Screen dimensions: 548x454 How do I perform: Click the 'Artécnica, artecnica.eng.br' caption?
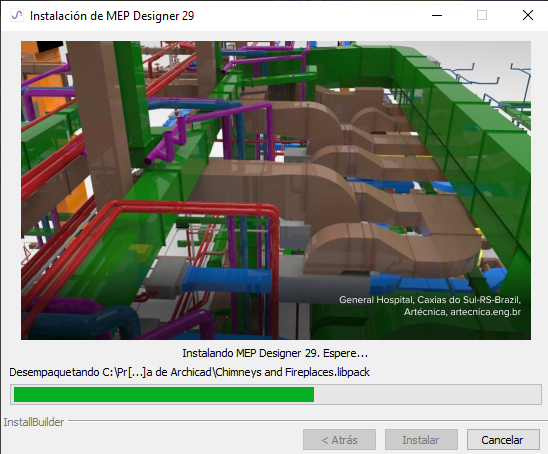(x=462, y=311)
